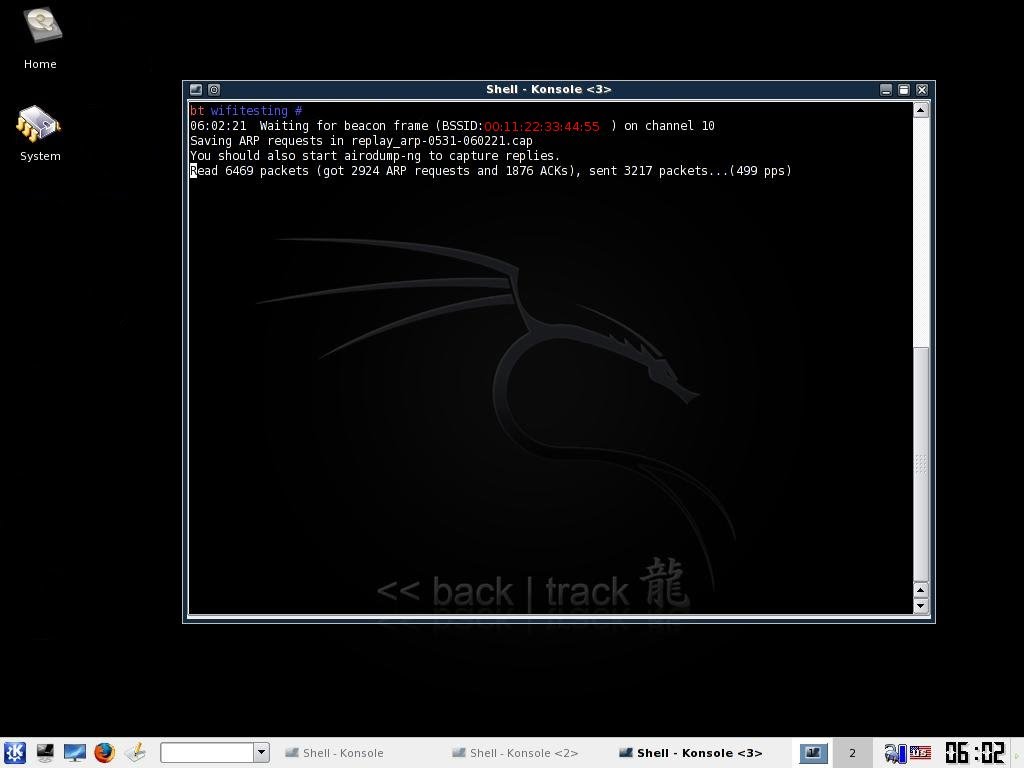Open the KDE K menu

(x=14, y=752)
